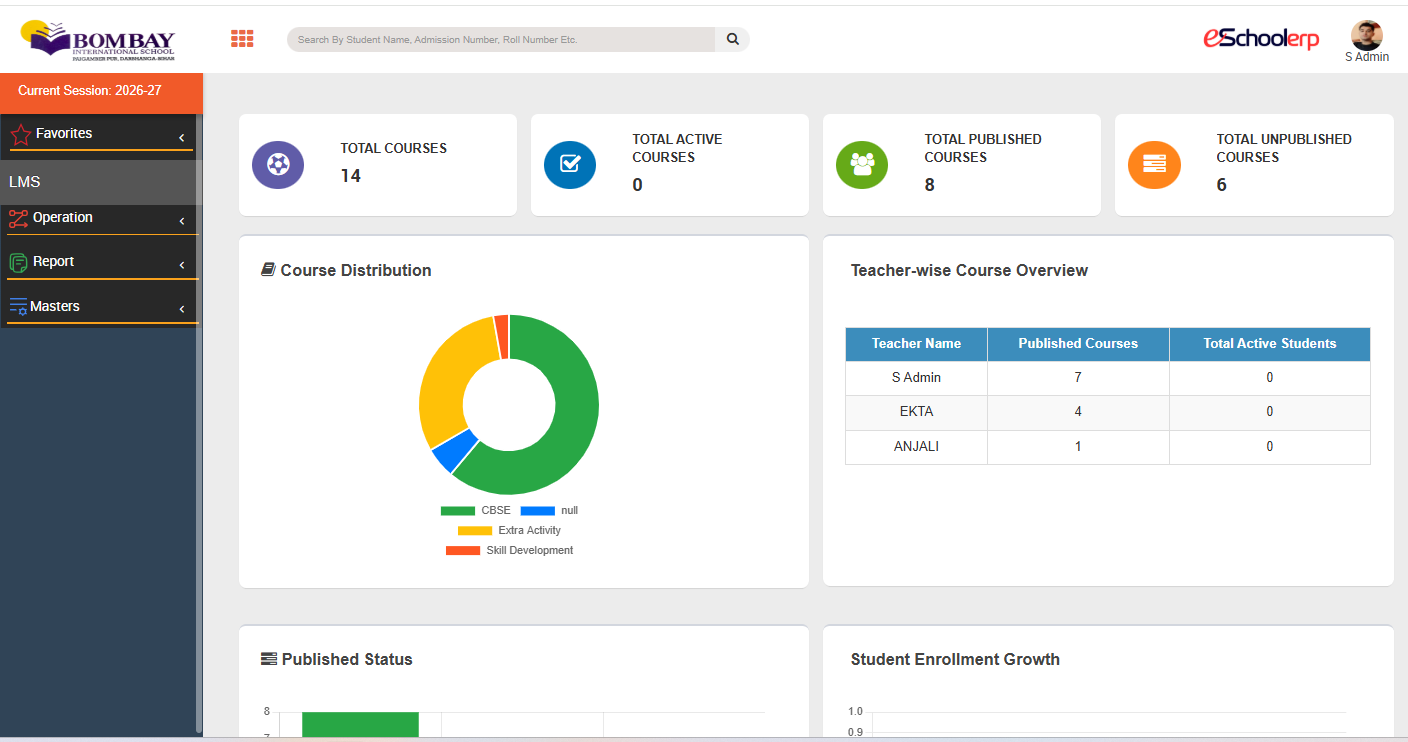
Task: Click the search magnifier button
Action: [x=733, y=39]
